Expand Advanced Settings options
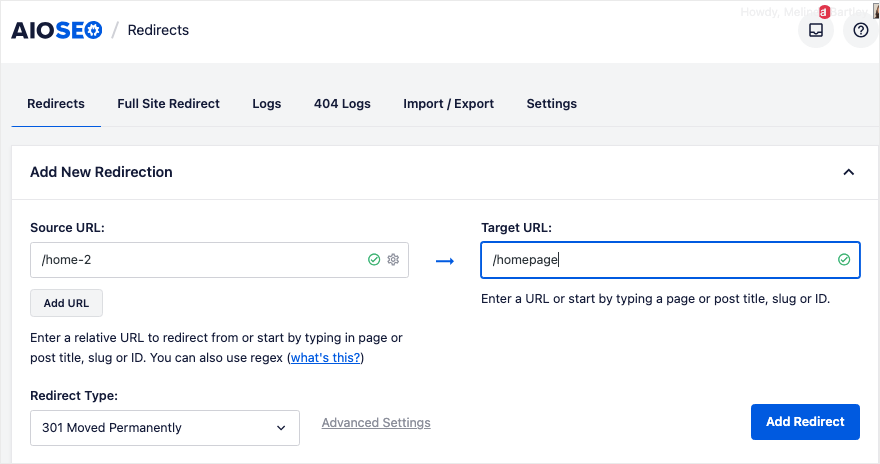This screenshot has width=880, height=464. (376, 423)
